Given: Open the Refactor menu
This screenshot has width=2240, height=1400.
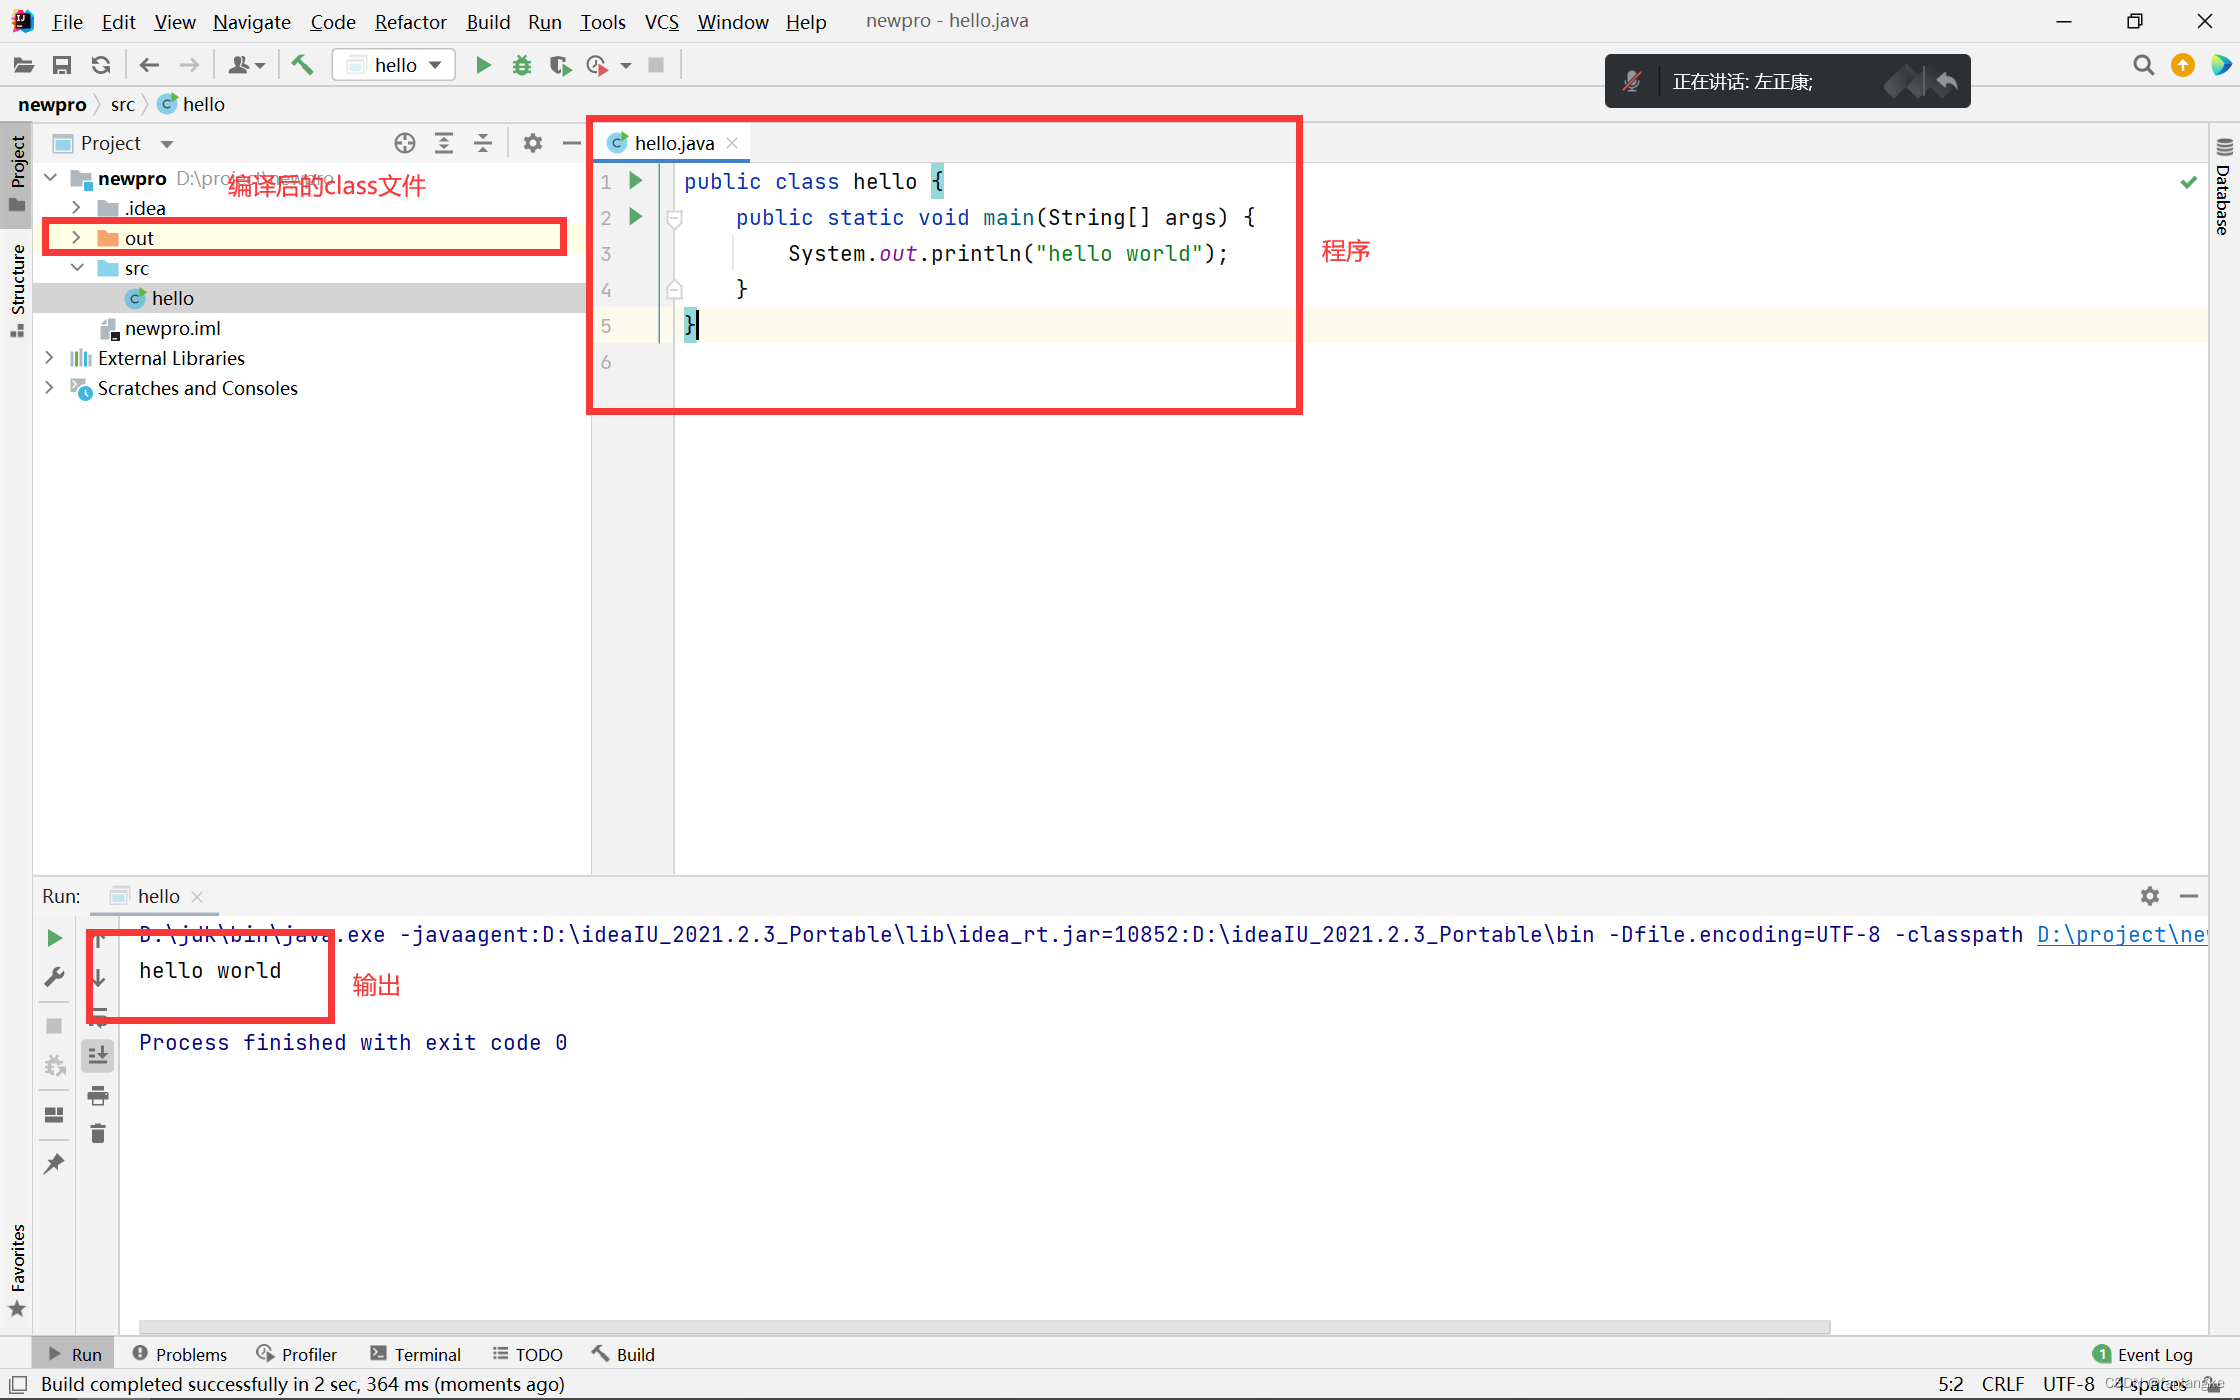Looking at the screenshot, I should tap(410, 21).
